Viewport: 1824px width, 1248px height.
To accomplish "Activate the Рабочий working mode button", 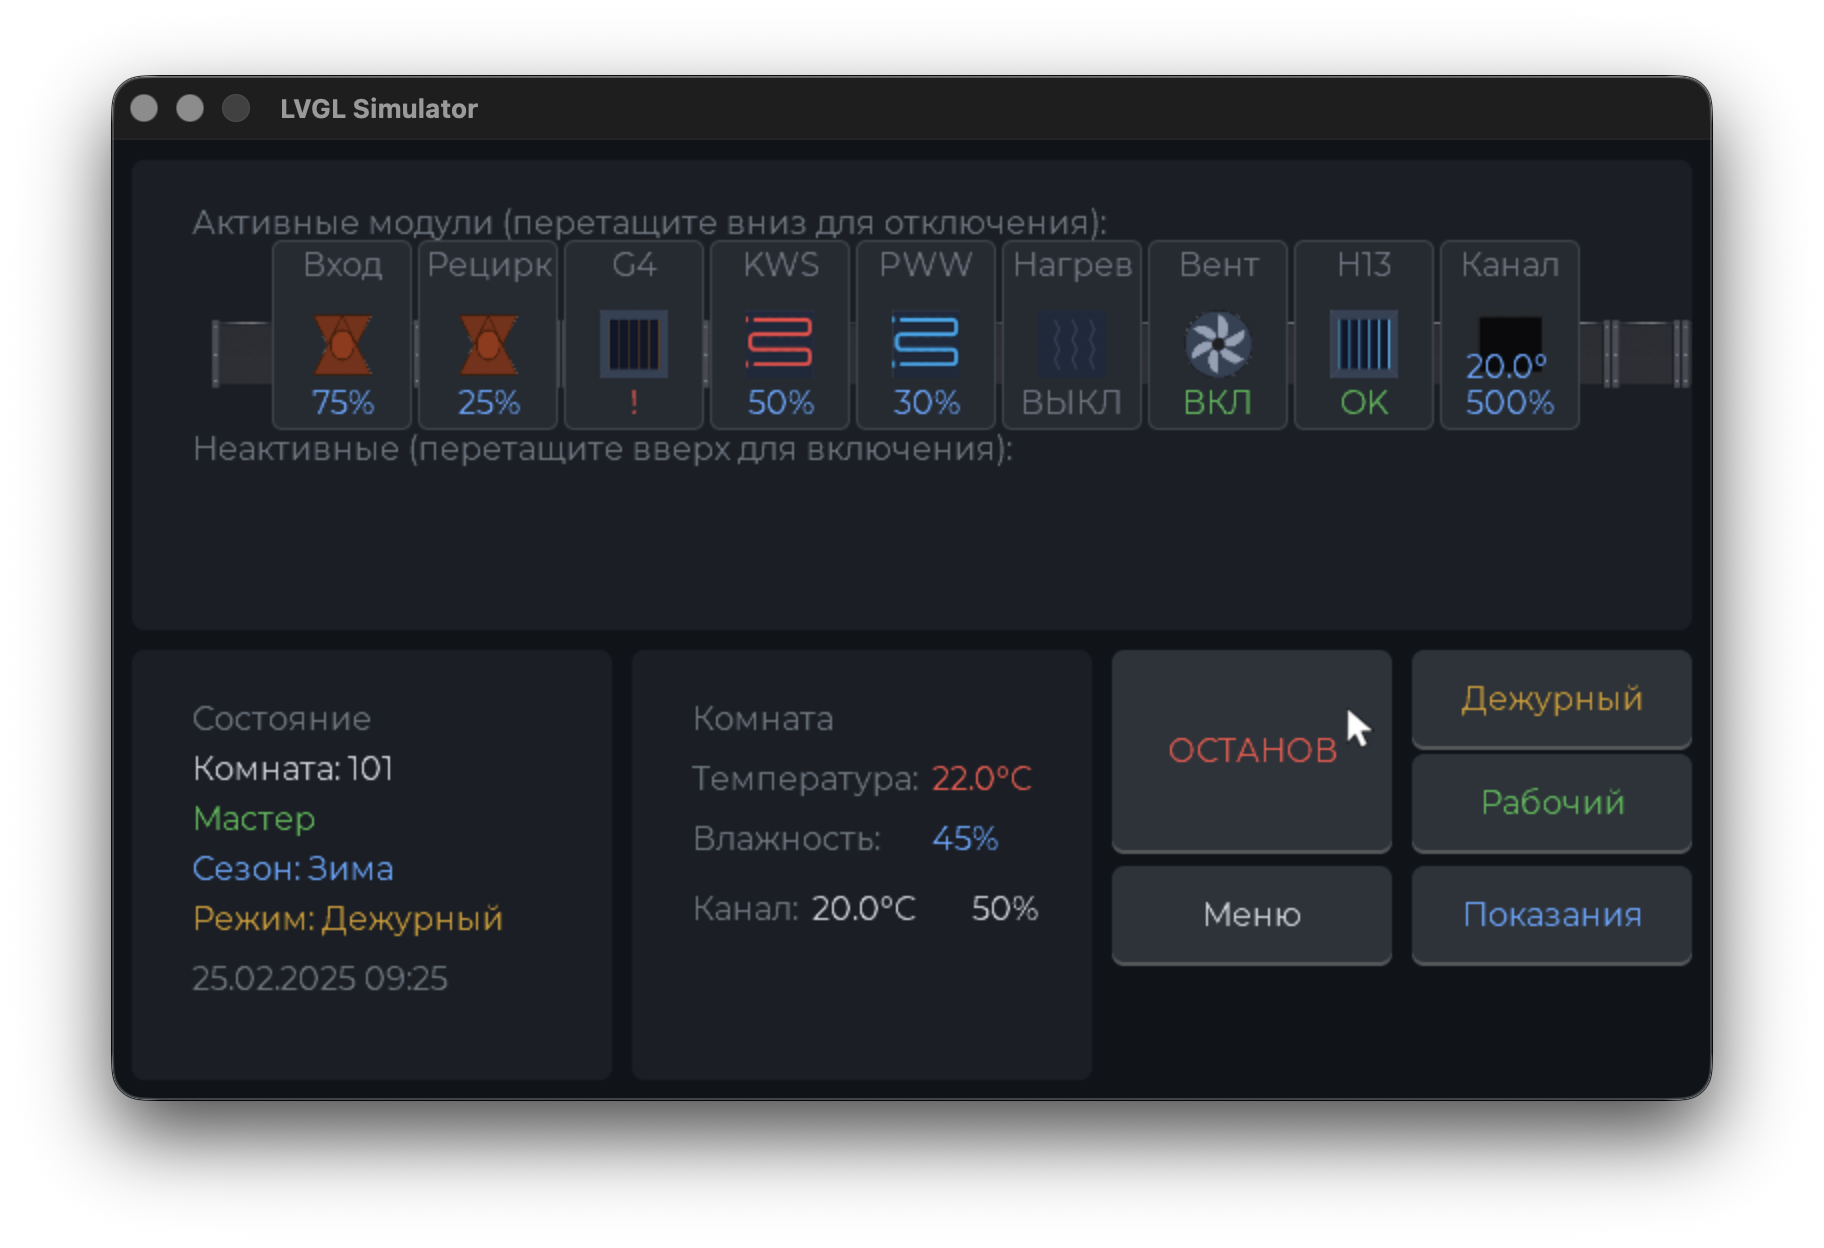I will point(1551,803).
